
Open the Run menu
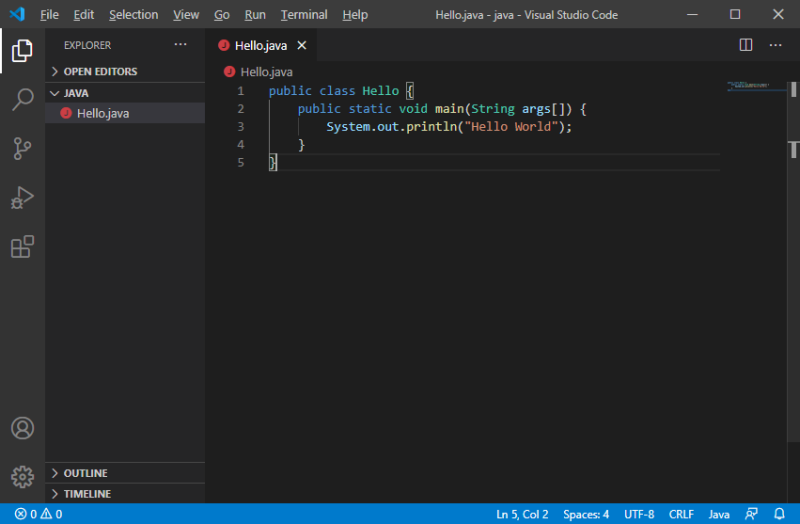[x=255, y=15]
